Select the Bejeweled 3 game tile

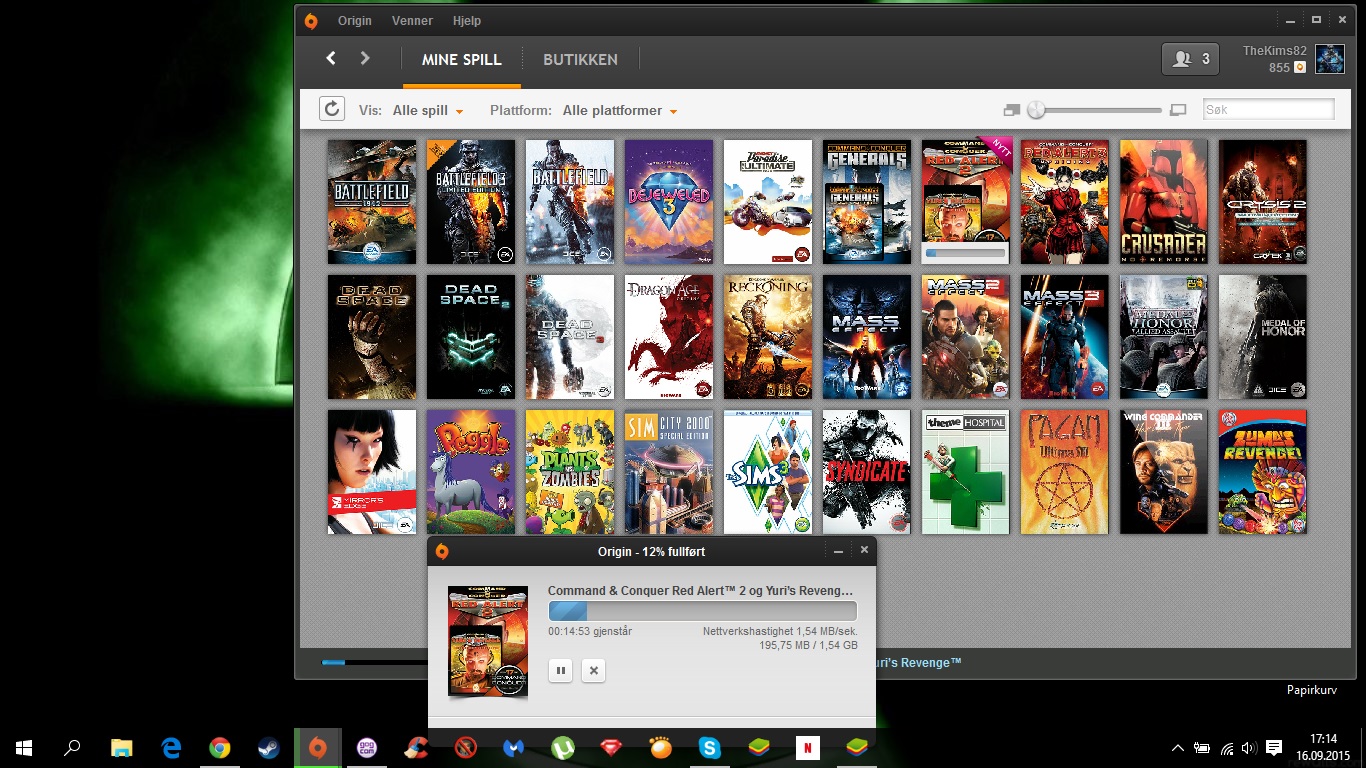tap(669, 202)
